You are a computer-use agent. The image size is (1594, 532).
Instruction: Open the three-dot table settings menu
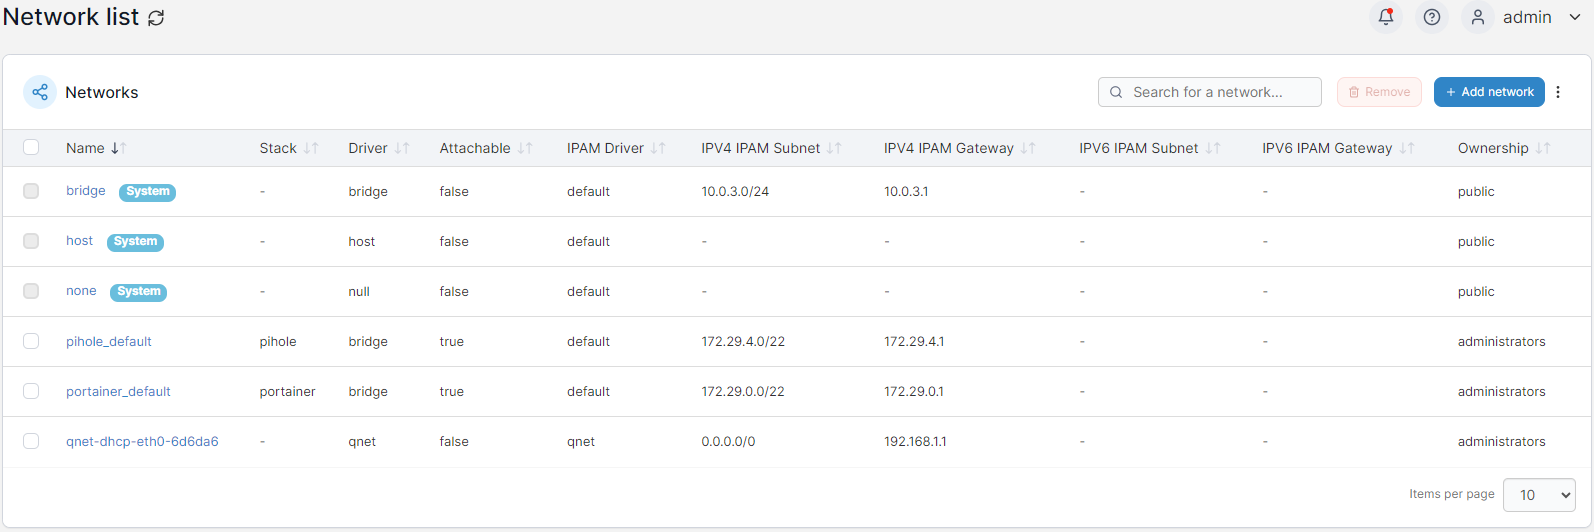tap(1558, 92)
